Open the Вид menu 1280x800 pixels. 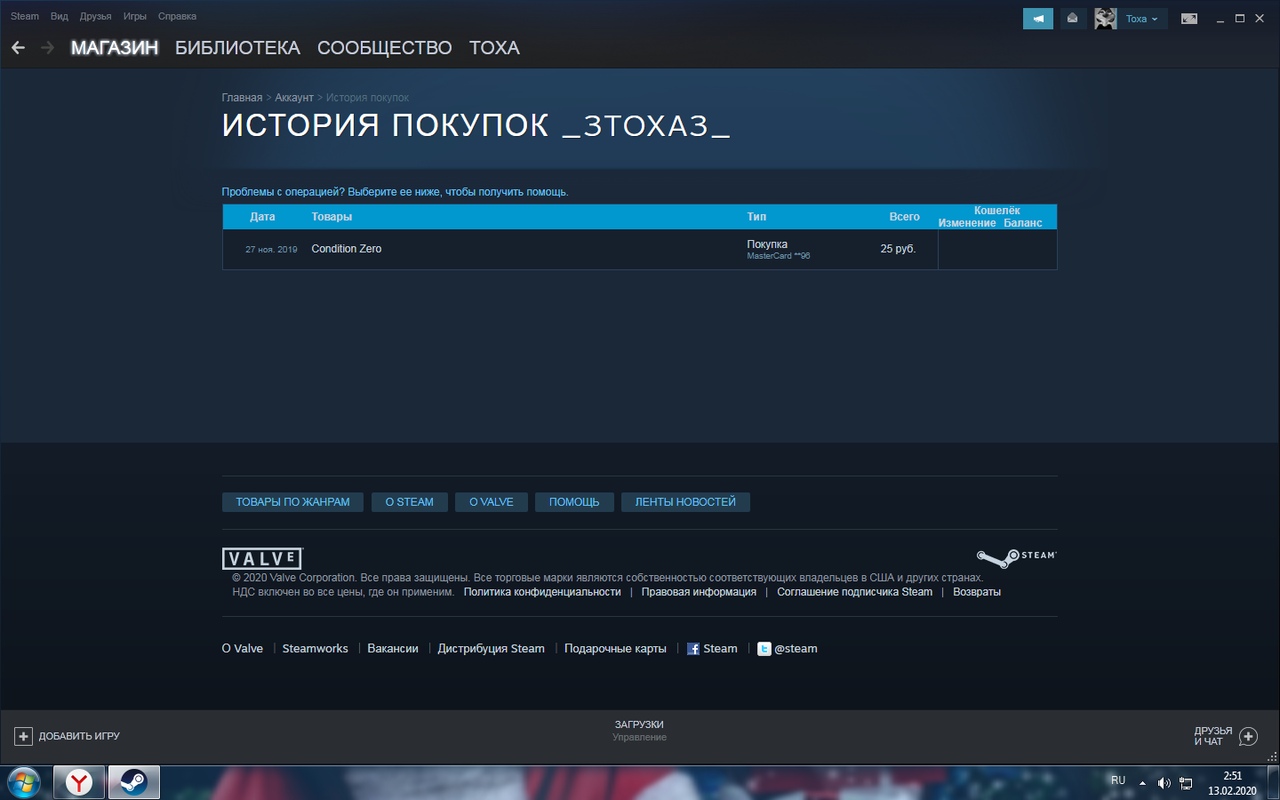coord(59,16)
